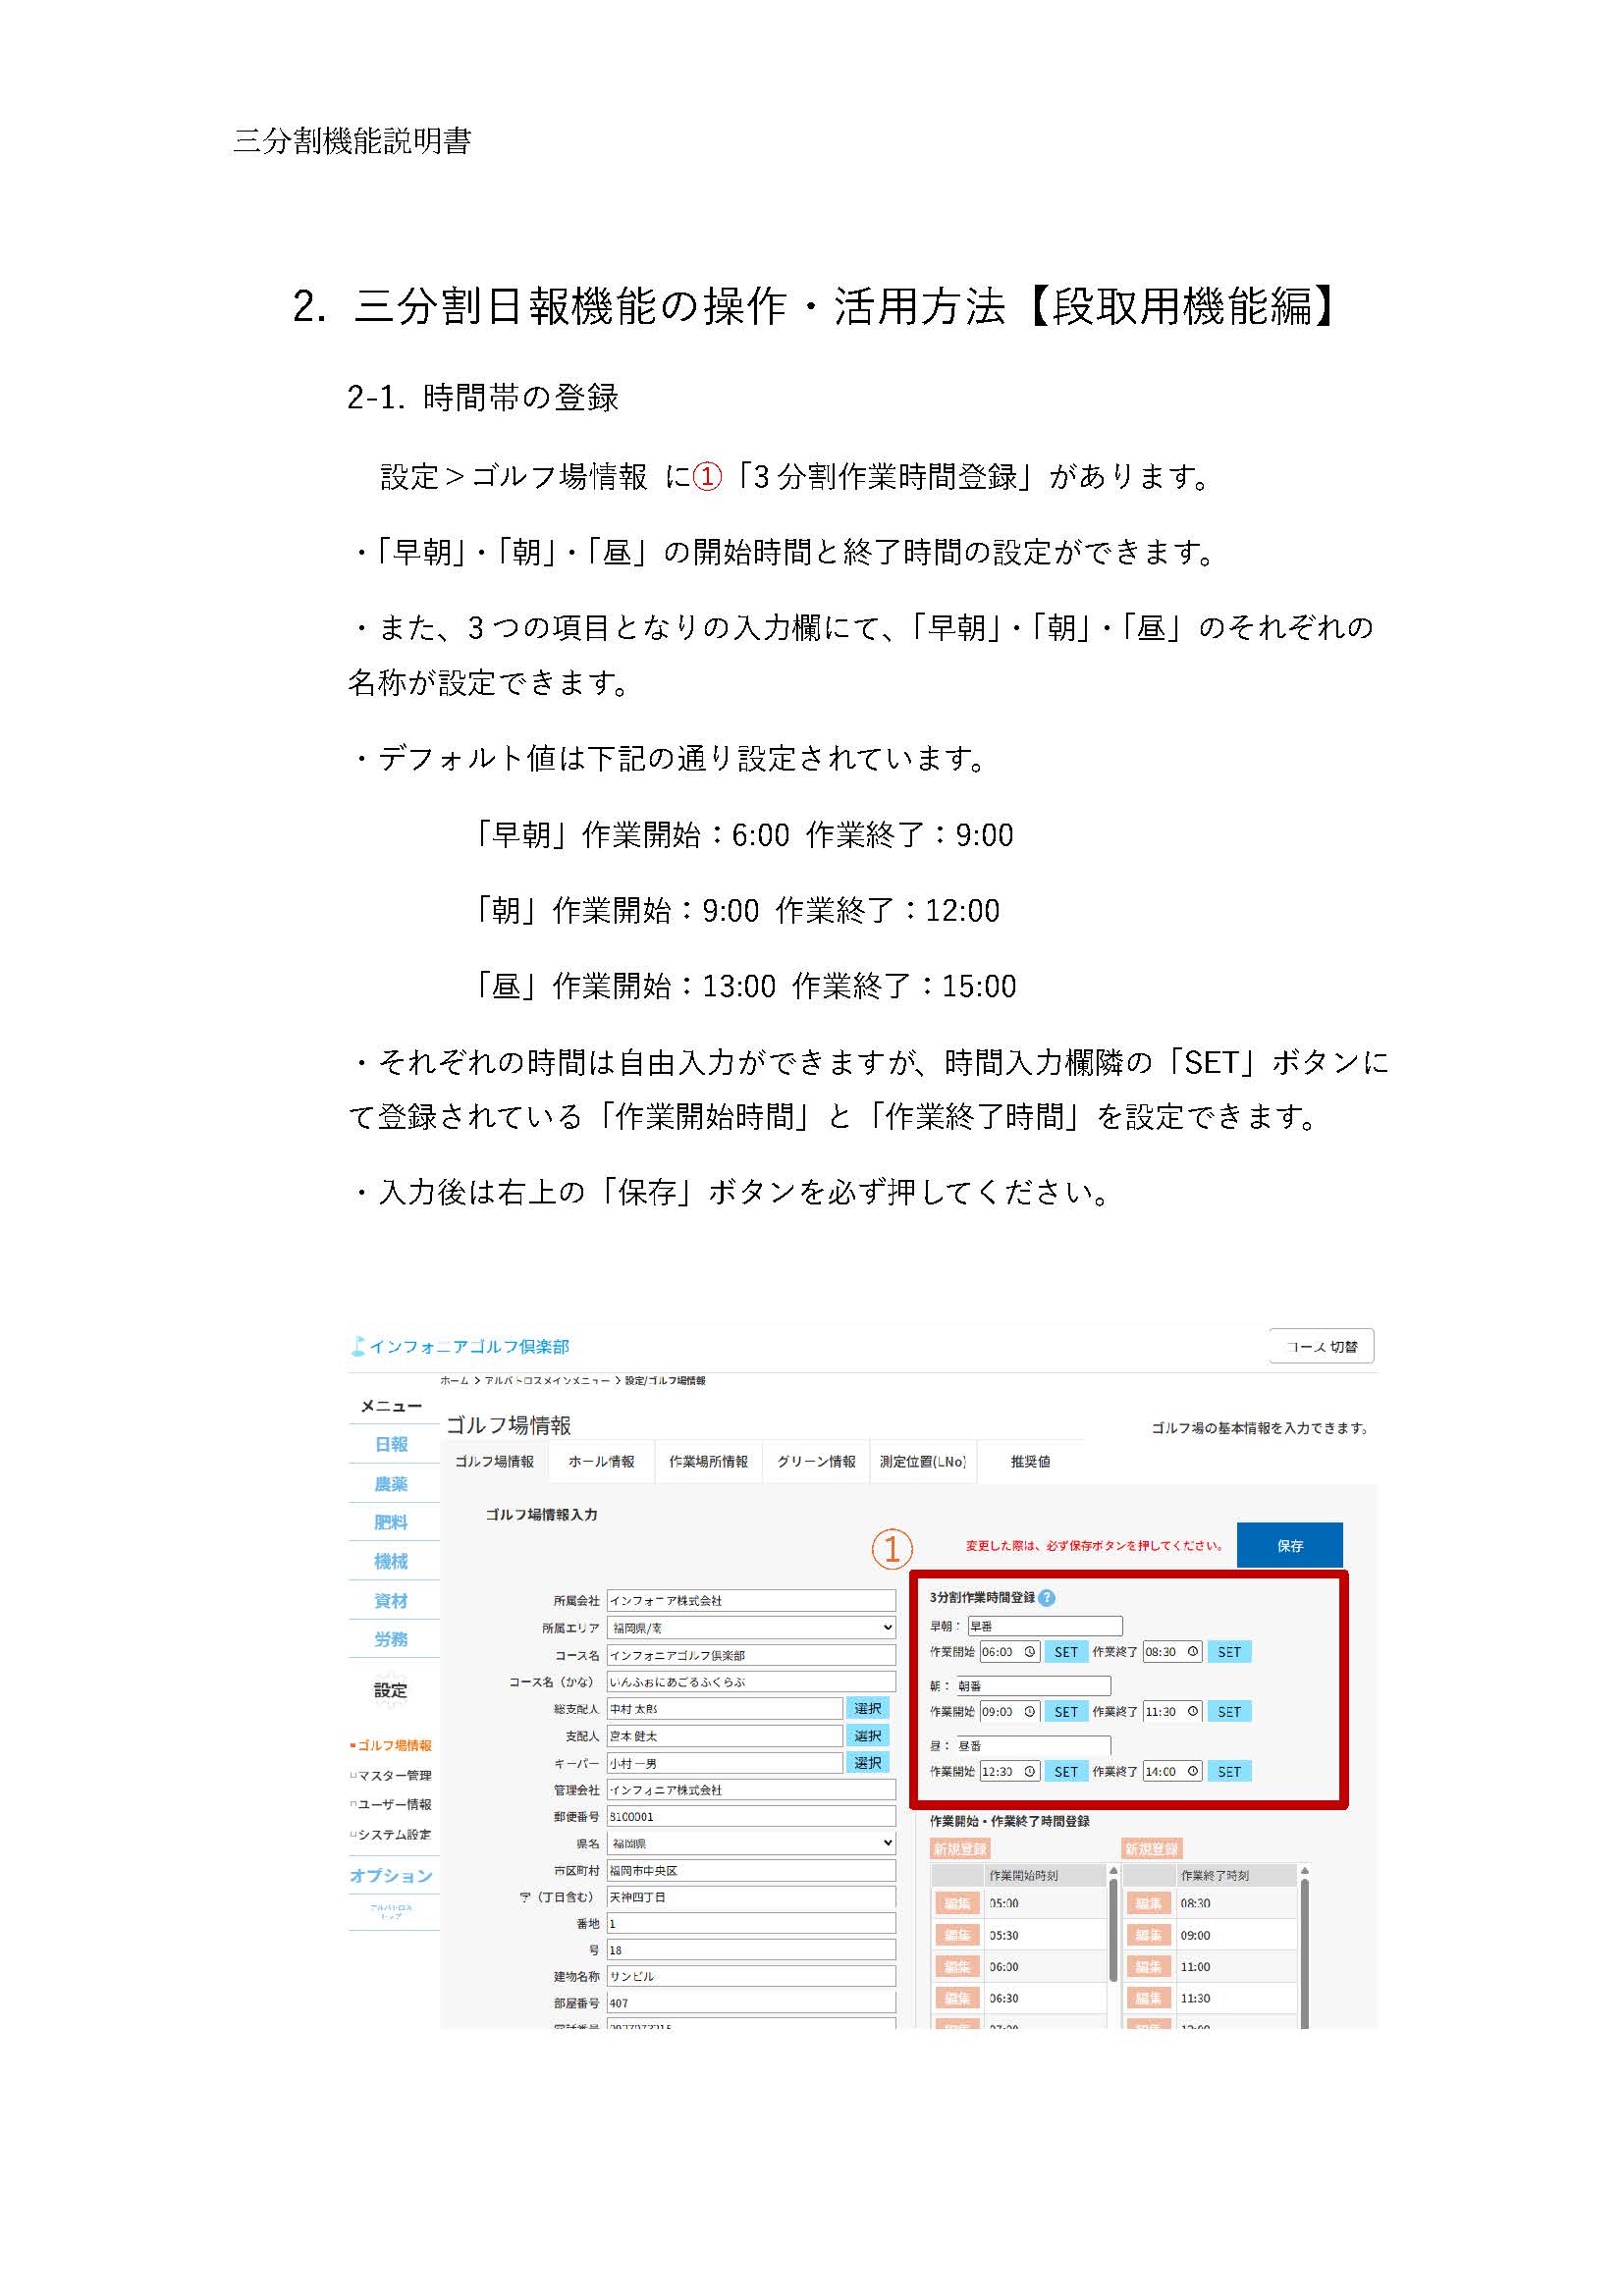Open the help tooltip beside 3分割作業時間登録

tap(1049, 1598)
